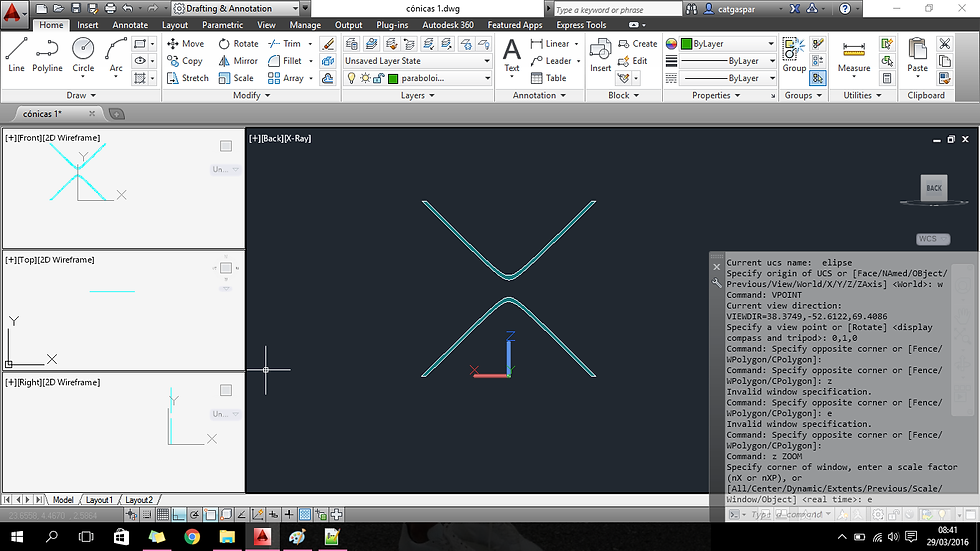Choose the Circle tool

click(x=83, y=55)
